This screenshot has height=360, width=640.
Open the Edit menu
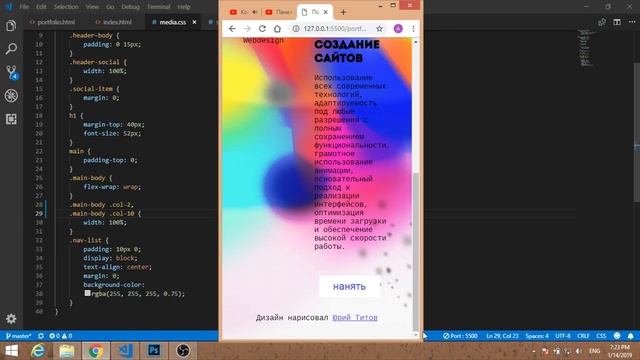(41, 7)
